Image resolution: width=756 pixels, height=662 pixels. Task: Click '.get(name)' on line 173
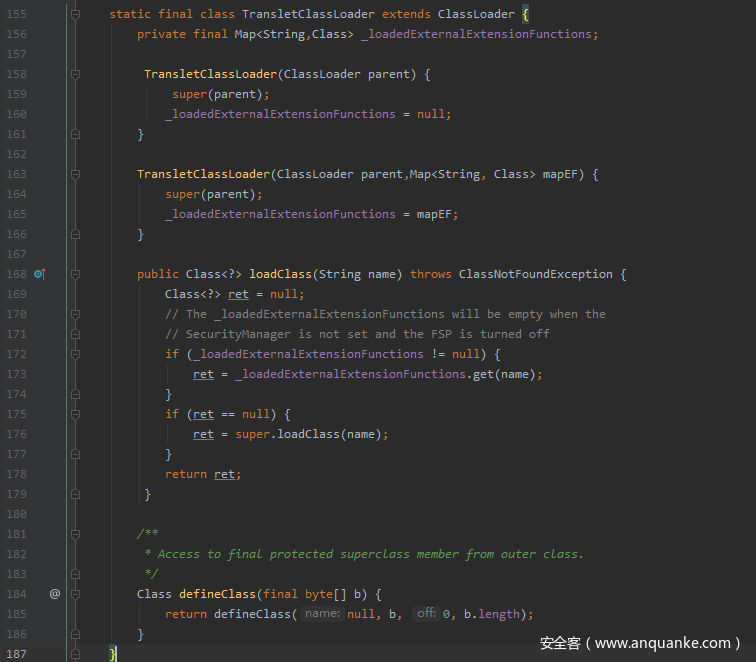click(500, 374)
